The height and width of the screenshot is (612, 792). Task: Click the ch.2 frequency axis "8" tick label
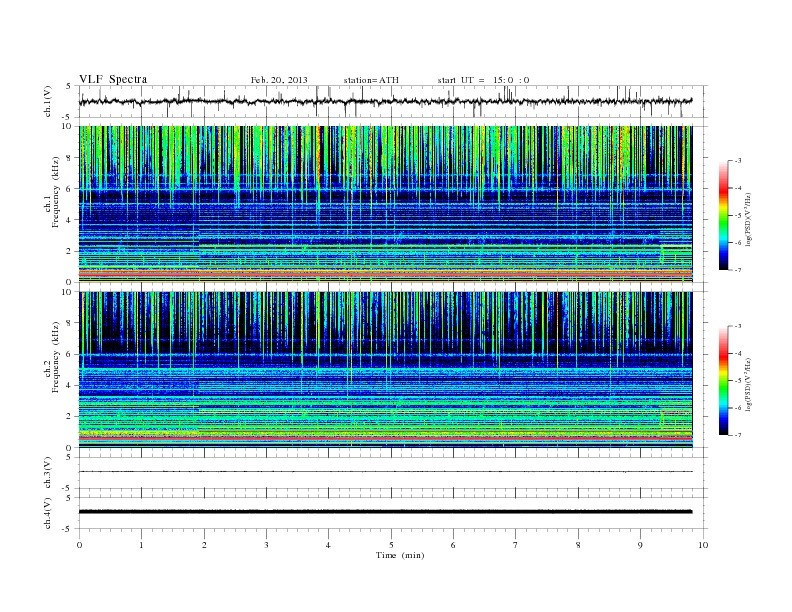coord(69,323)
